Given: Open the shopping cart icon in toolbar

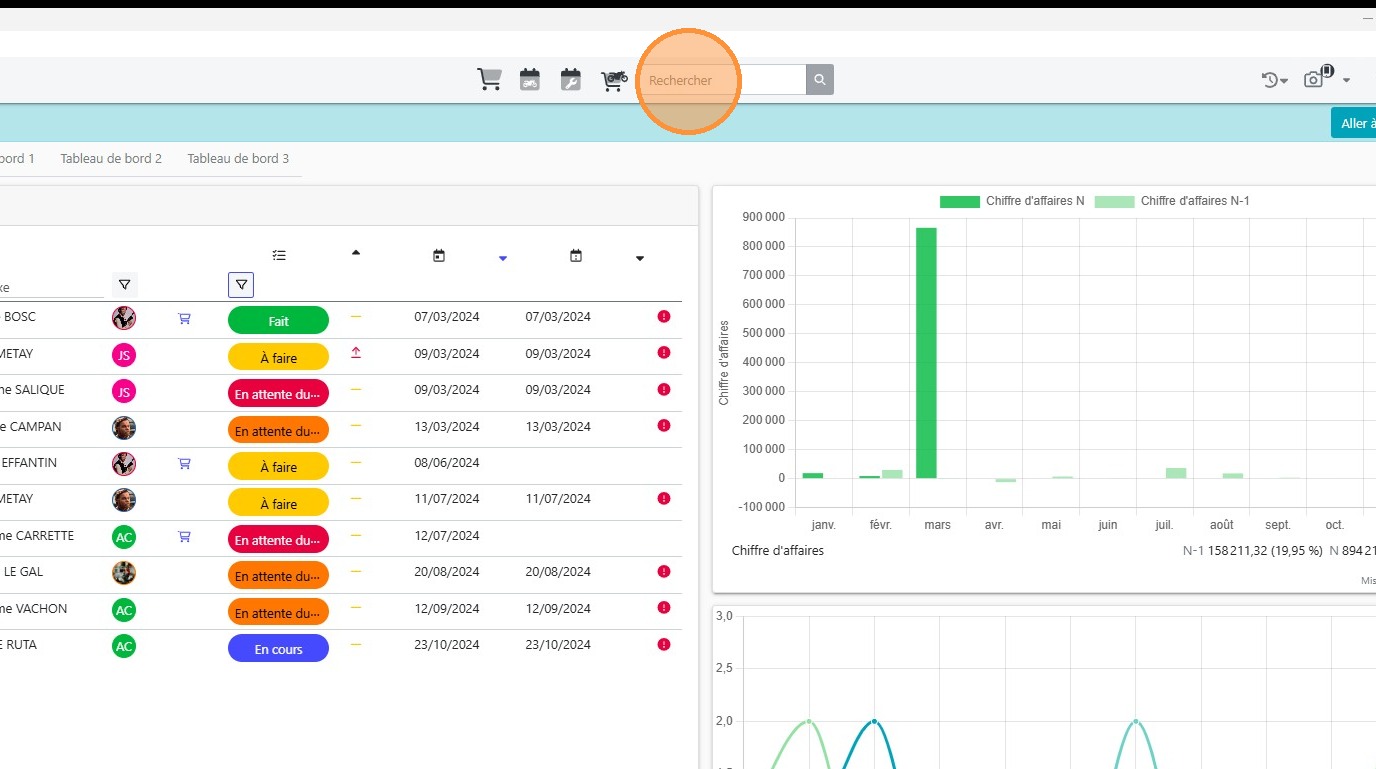Looking at the screenshot, I should point(489,80).
